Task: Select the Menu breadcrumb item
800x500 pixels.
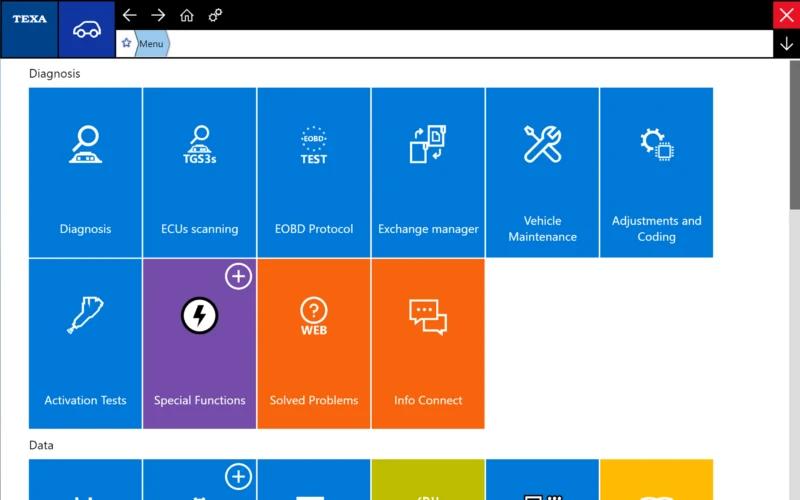Action: (152, 44)
